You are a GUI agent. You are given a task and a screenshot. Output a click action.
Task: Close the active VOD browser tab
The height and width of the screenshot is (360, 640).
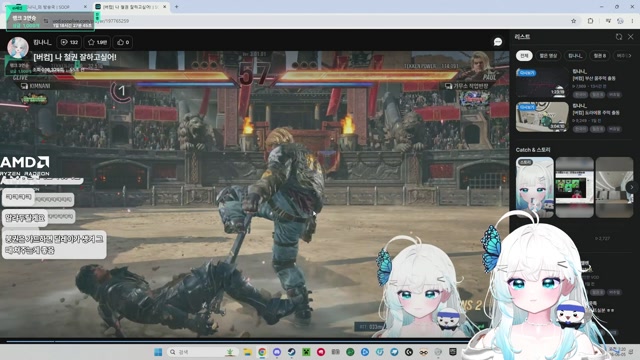coord(164,7)
